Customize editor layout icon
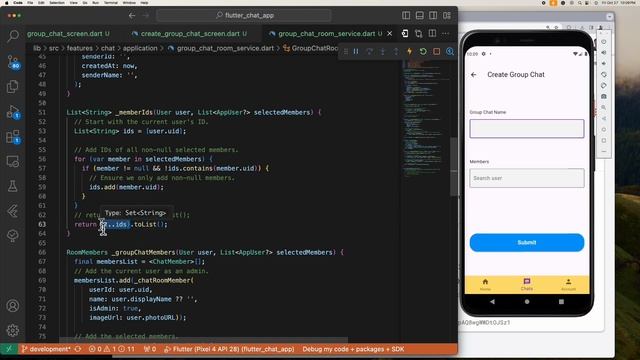640x360 pixels. click(x=447, y=16)
